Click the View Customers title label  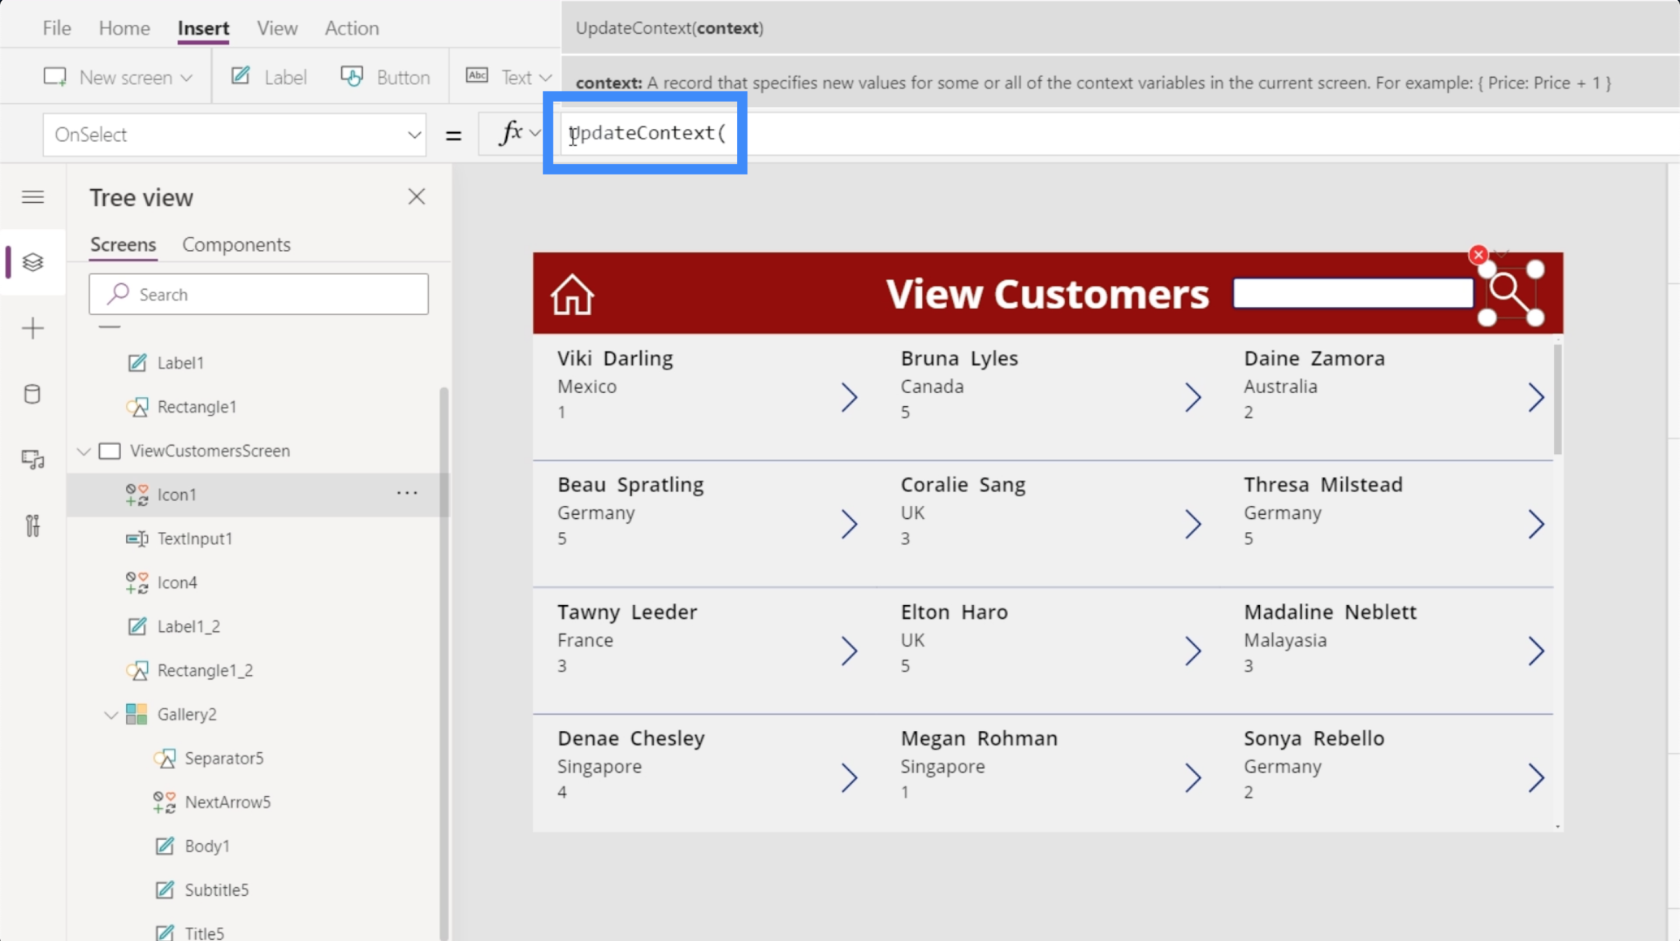pyautogui.click(x=1047, y=294)
